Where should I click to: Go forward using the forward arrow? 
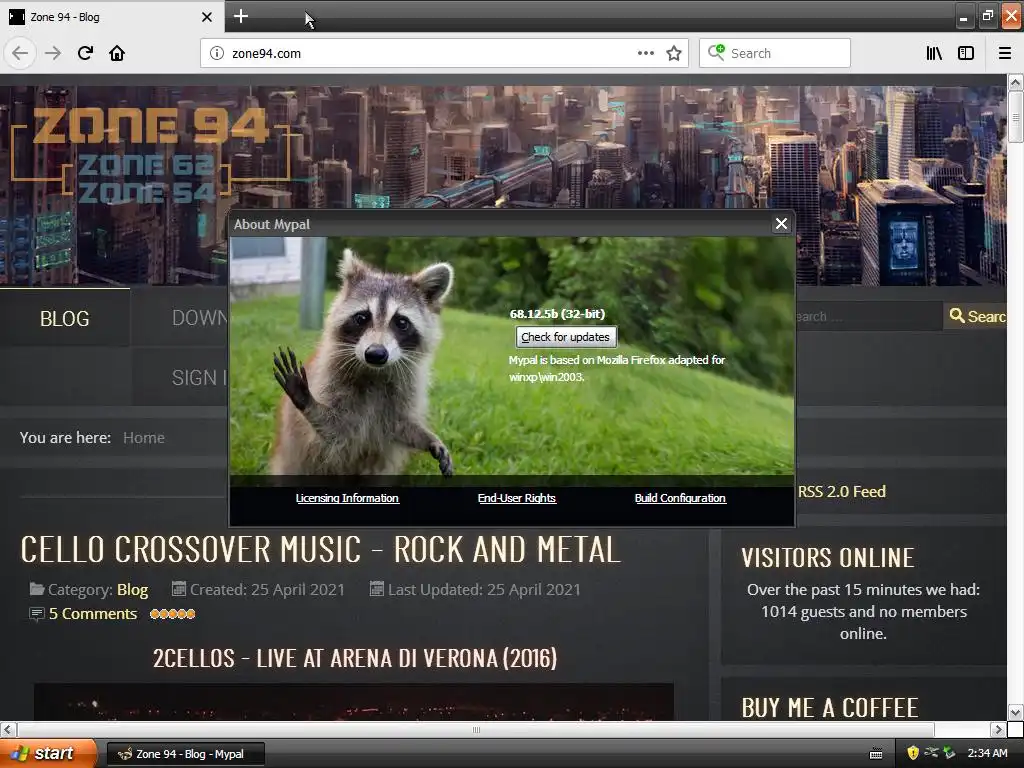coord(53,53)
